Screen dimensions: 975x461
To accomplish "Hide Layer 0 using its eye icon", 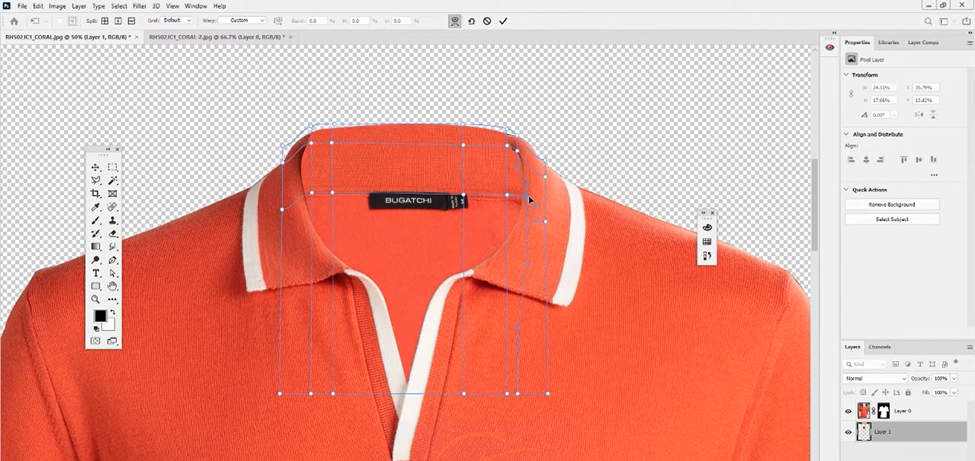I will point(848,411).
